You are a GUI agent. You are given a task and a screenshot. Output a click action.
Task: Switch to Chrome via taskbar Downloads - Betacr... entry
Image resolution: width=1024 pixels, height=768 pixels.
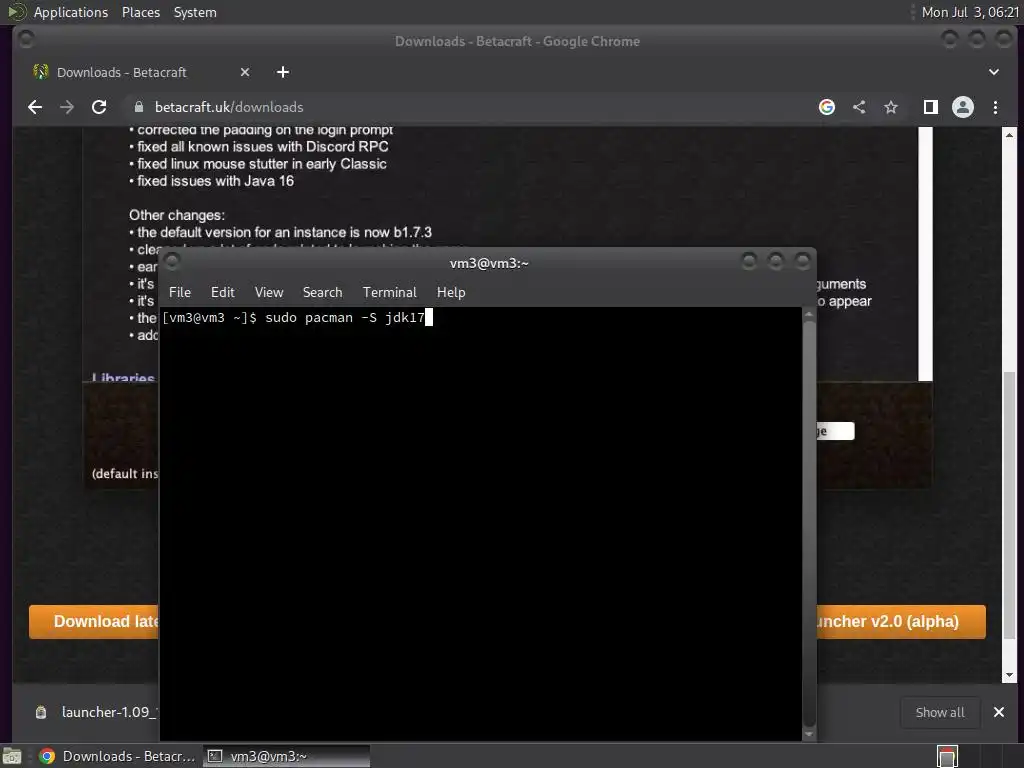coord(118,756)
